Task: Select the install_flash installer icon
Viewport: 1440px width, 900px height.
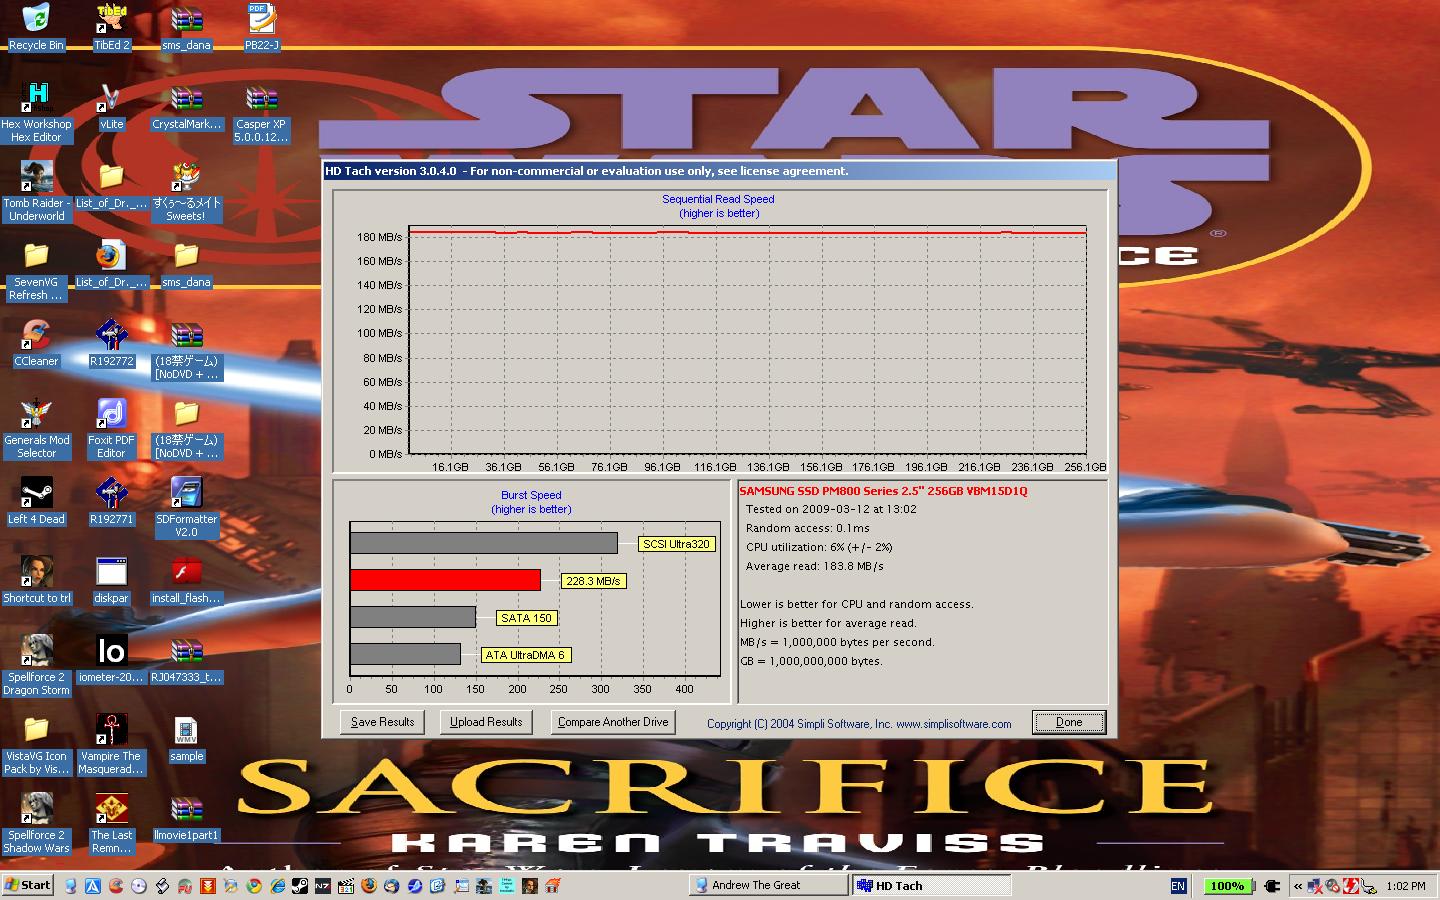Action: point(186,580)
